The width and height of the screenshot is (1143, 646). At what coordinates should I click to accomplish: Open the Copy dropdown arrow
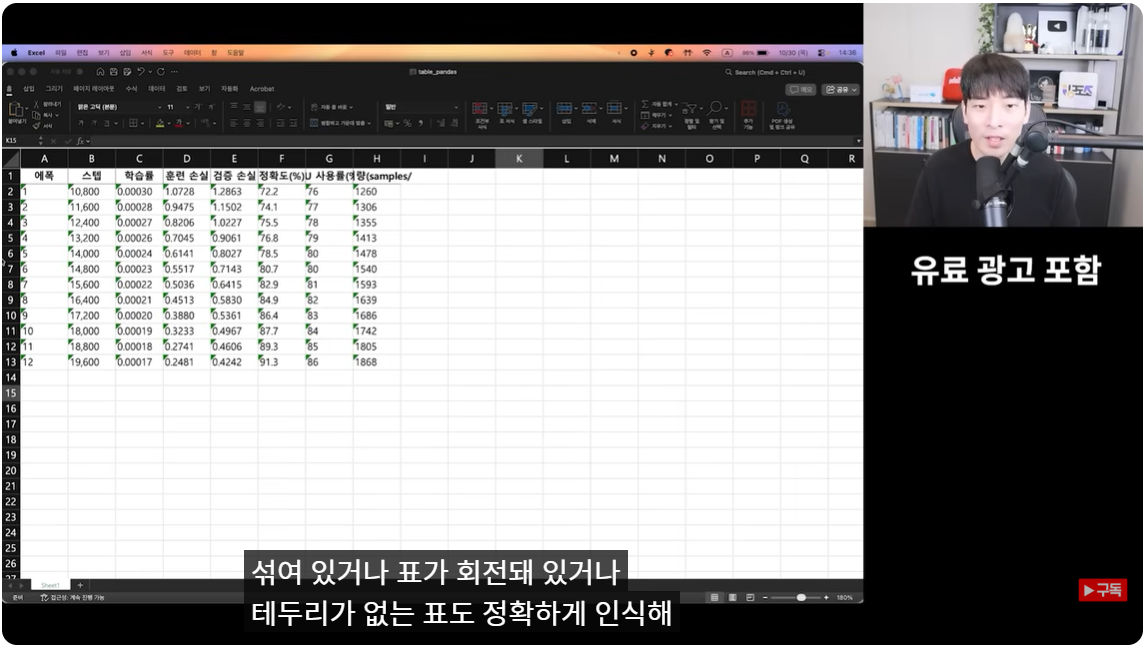(x=57, y=115)
